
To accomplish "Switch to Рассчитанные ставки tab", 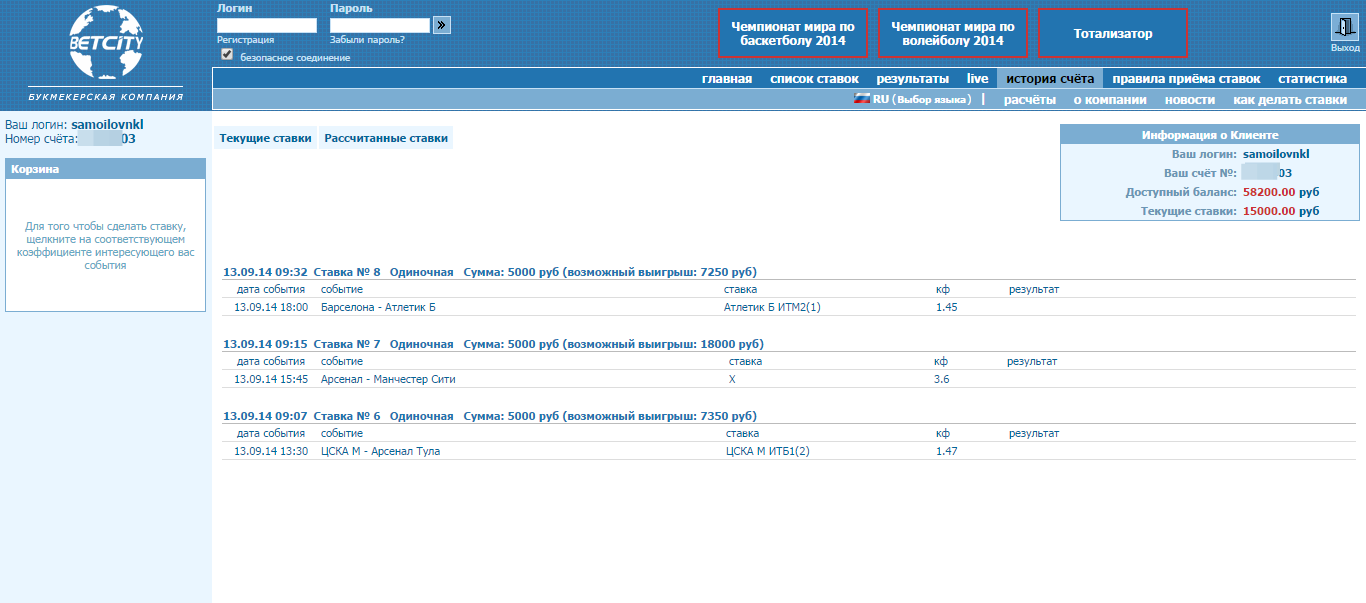I will point(386,138).
